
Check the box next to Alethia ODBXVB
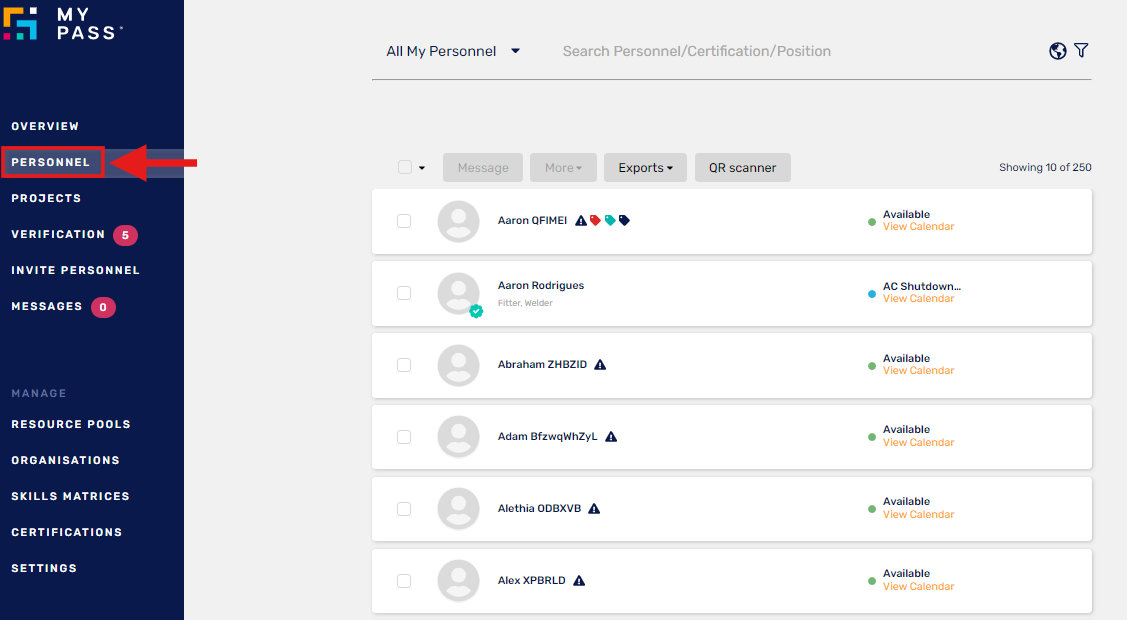(x=404, y=509)
